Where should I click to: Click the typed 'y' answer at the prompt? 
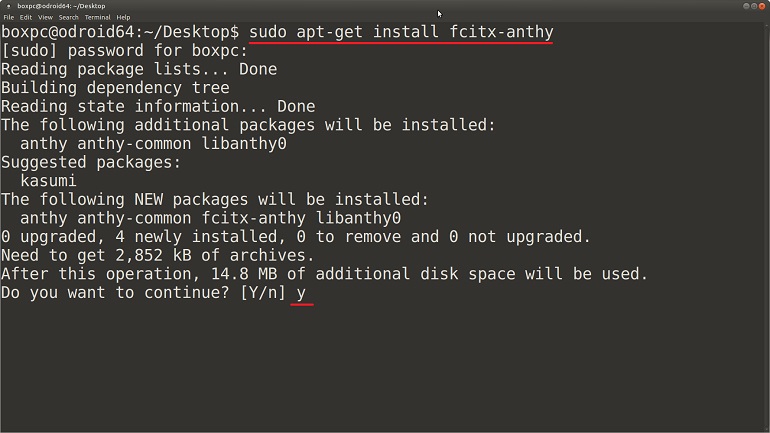click(x=301, y=293)
